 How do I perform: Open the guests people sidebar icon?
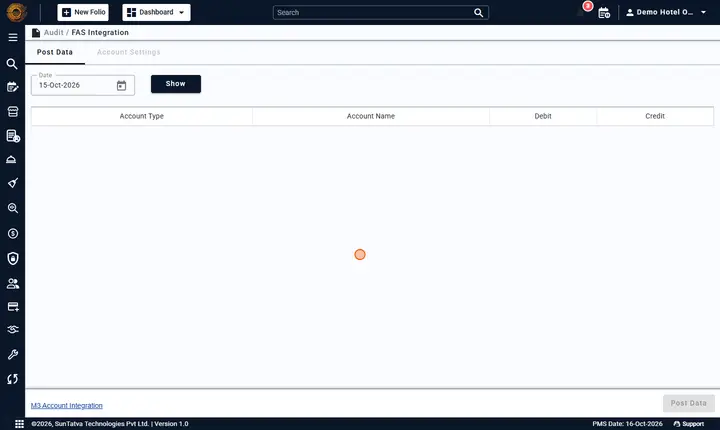click(13, 283)
